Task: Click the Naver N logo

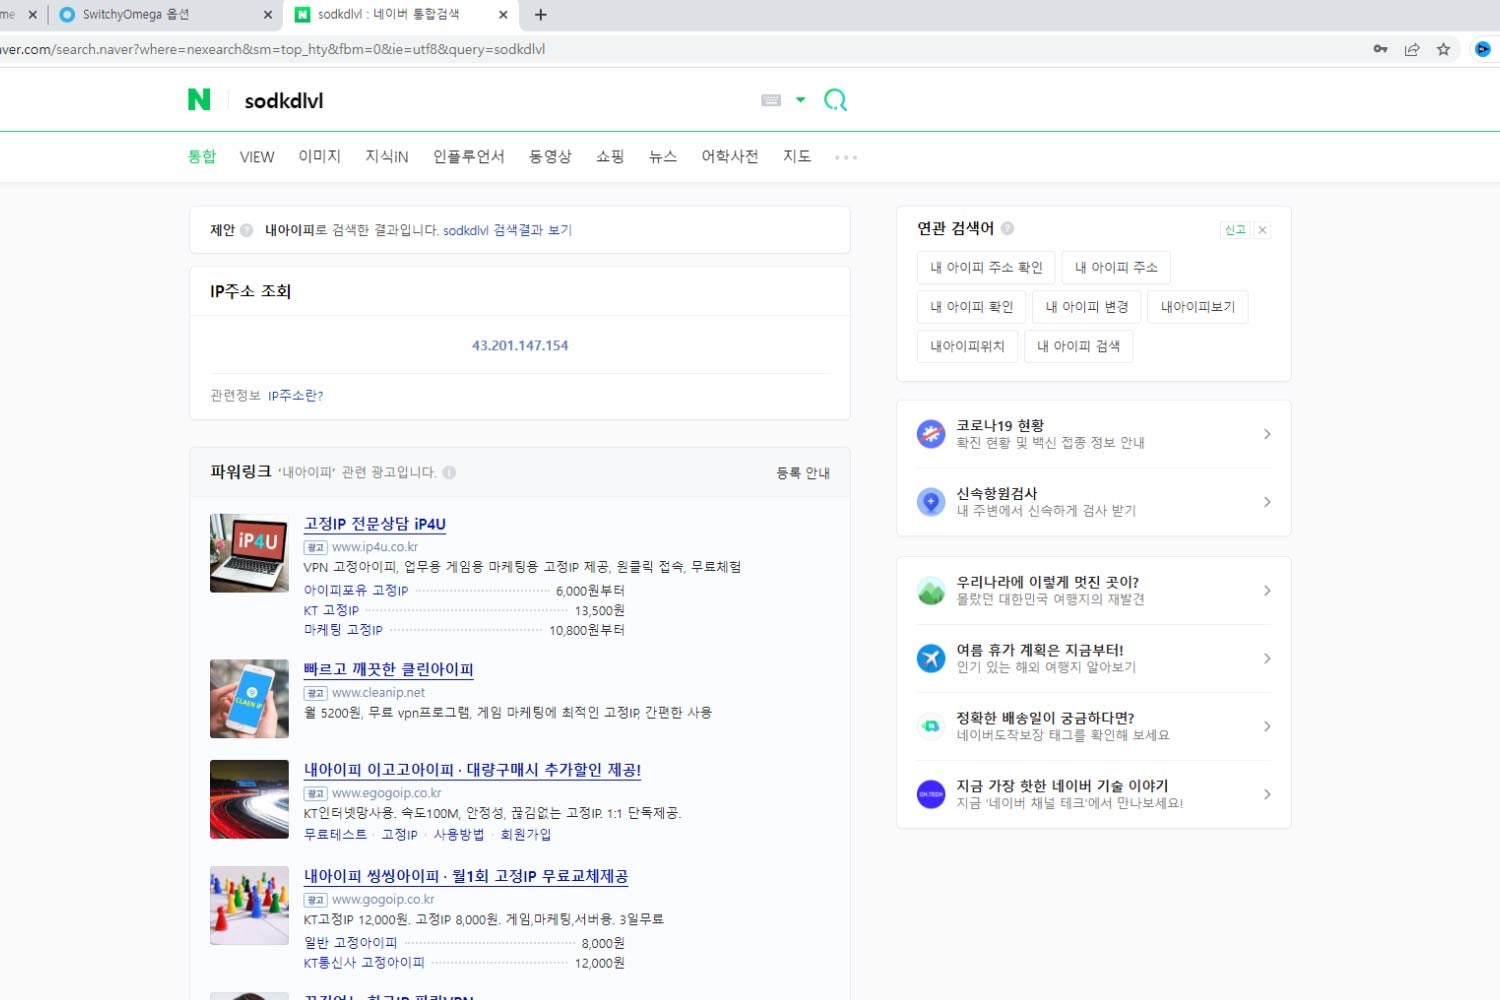Action: (199, 99)
